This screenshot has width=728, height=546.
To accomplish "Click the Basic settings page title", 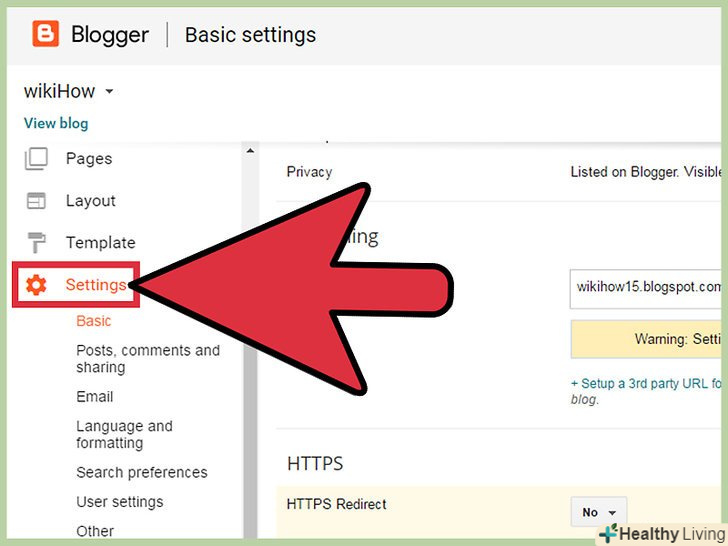I will [250, 35].
